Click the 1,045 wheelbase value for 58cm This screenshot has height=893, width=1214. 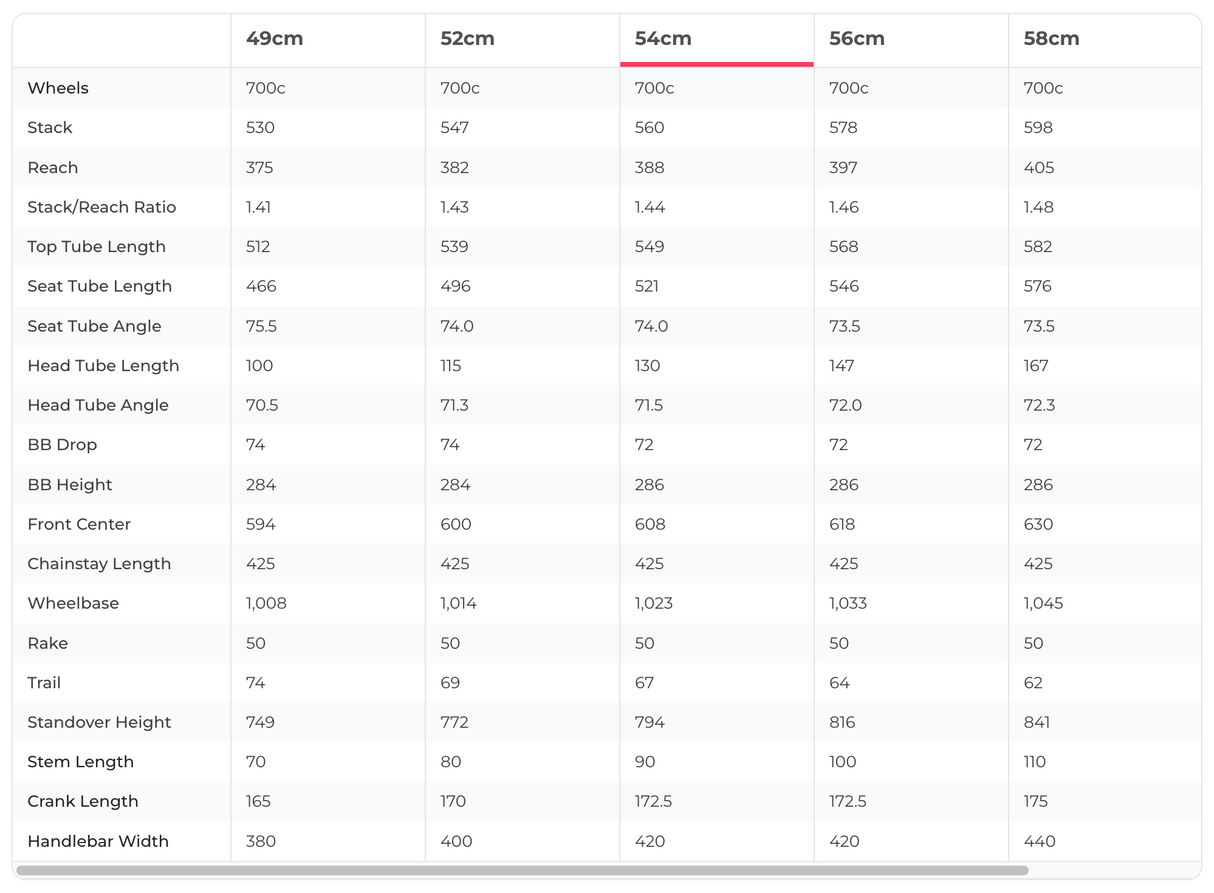1043,603
